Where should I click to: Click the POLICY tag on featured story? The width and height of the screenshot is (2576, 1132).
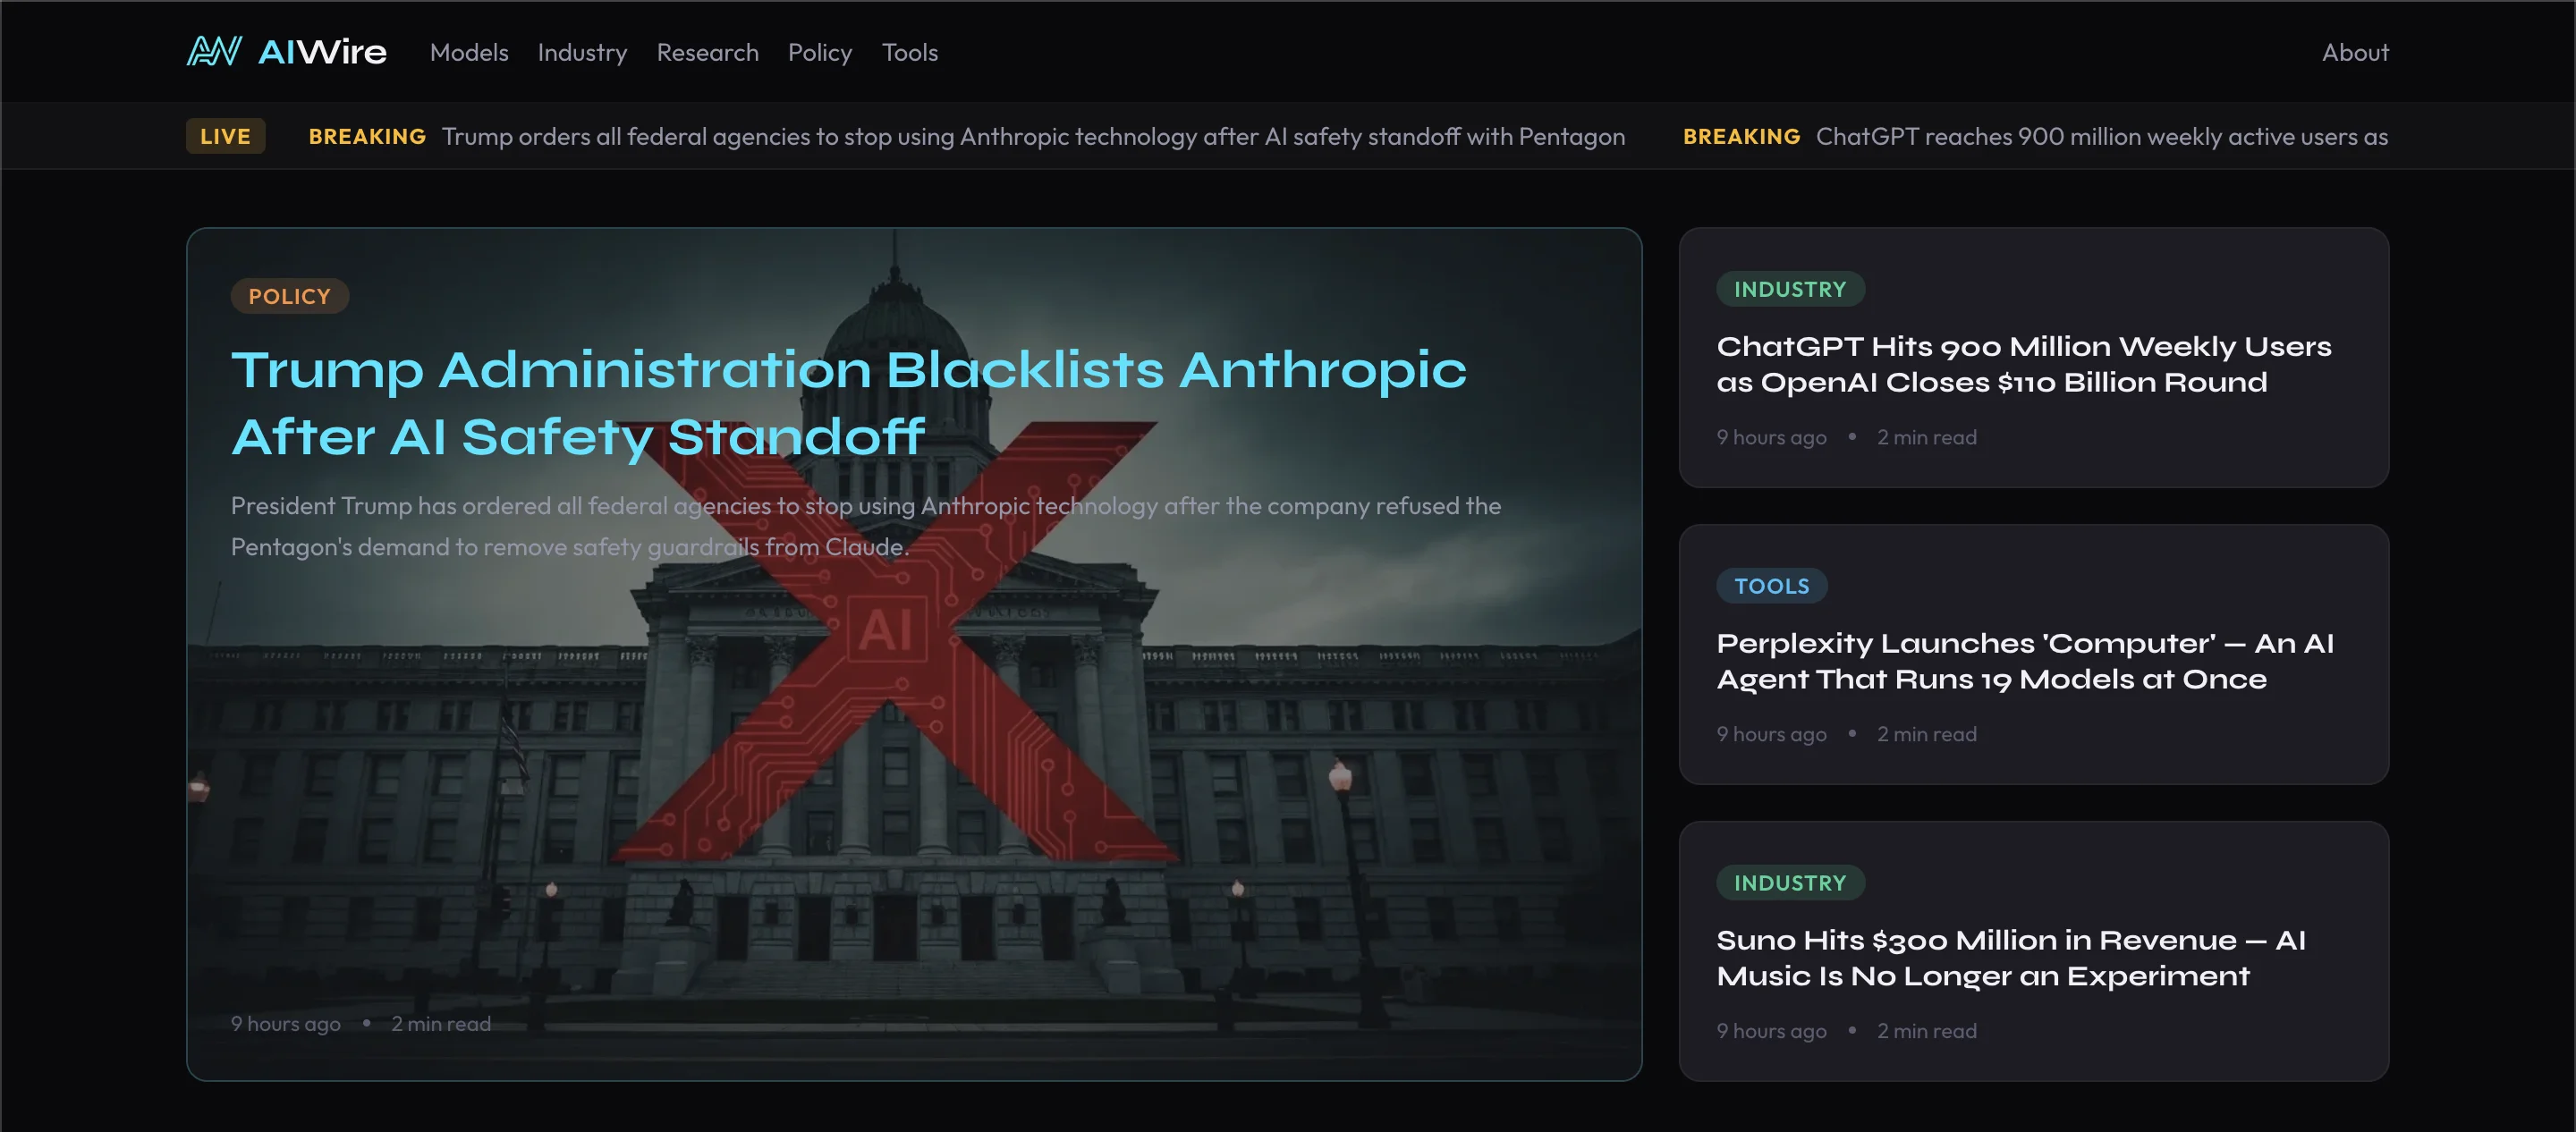tap(289, 296)
